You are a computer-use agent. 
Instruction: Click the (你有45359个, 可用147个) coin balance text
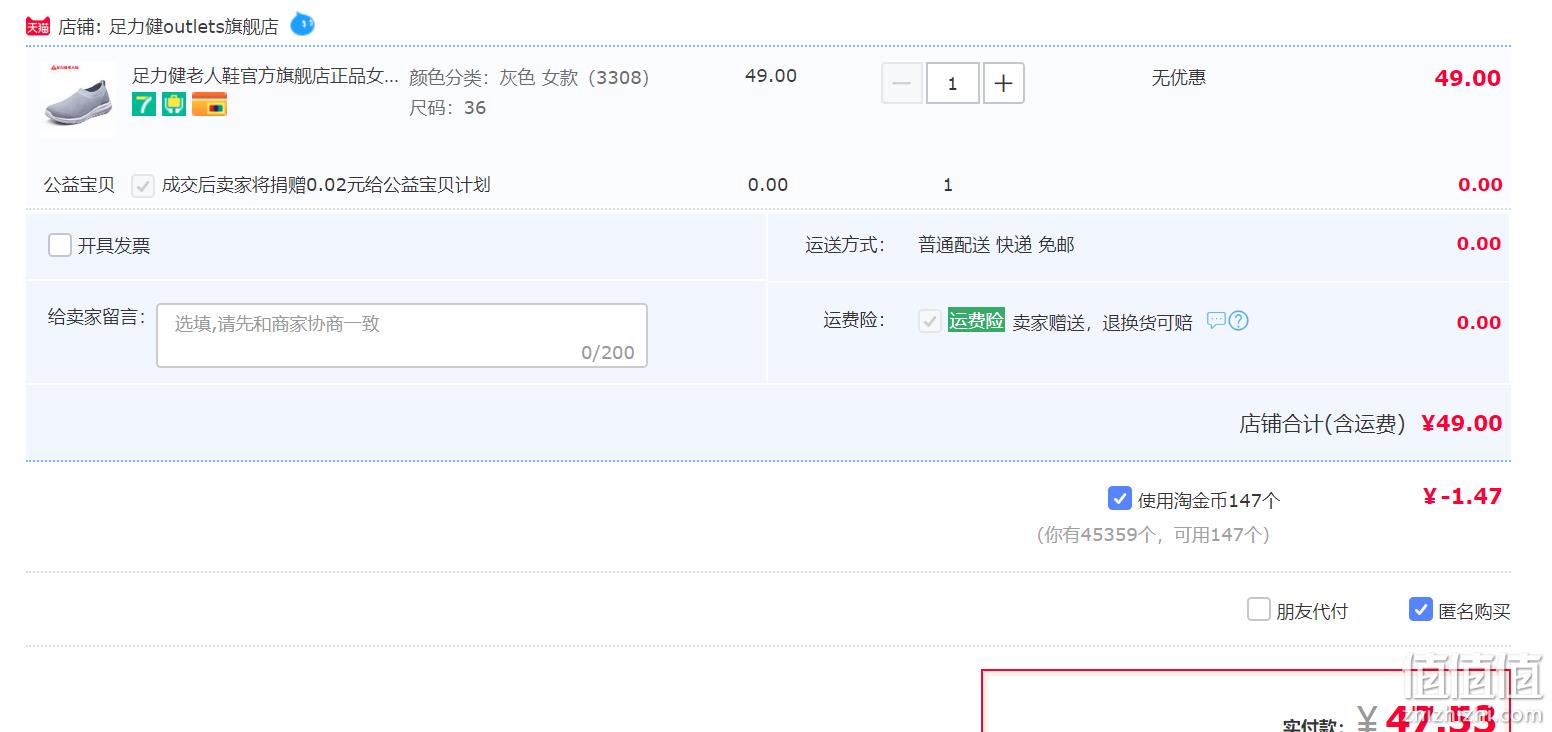click(x=1153, y=535)
